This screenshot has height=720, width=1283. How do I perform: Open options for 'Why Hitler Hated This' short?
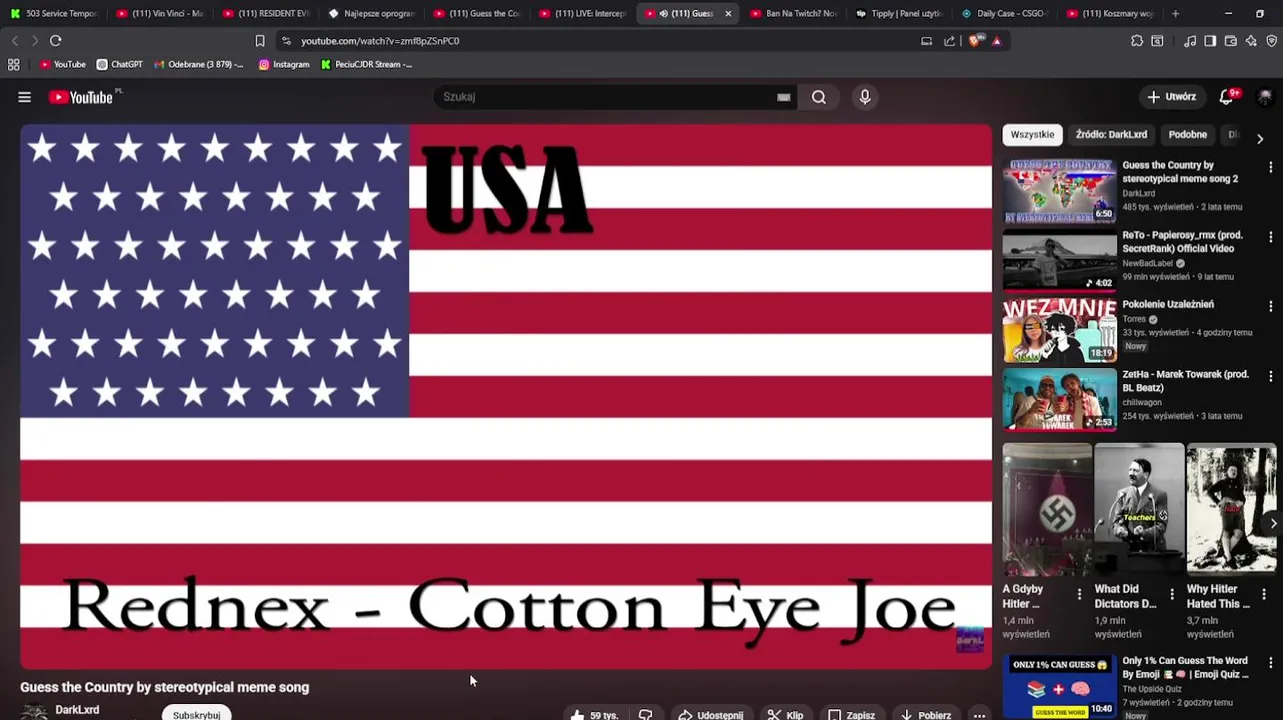(x=1264, y=595)
